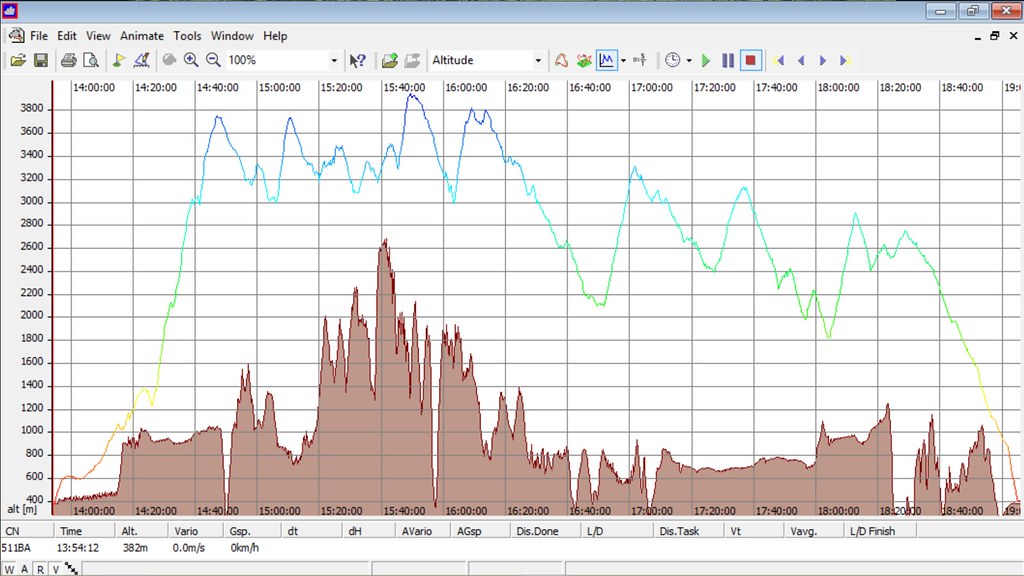Expand the graph view options arrow

coord(623,61)
